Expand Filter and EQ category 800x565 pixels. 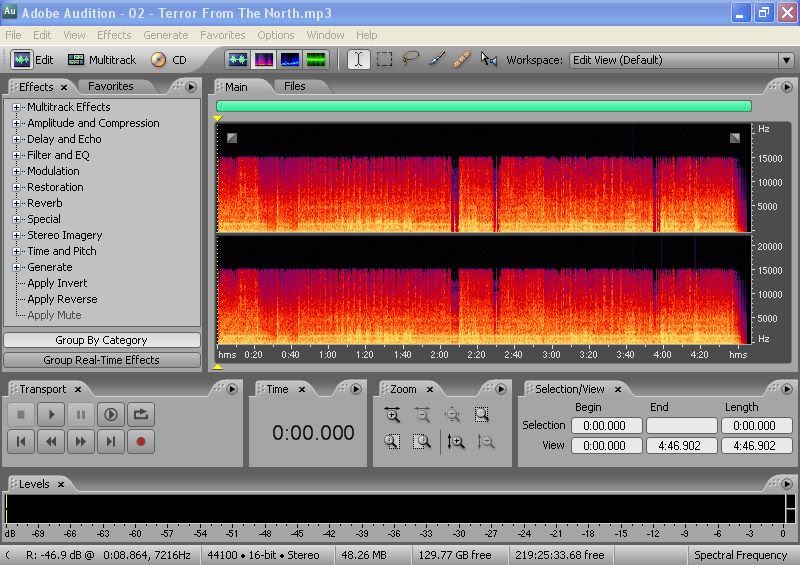point(16,155)
